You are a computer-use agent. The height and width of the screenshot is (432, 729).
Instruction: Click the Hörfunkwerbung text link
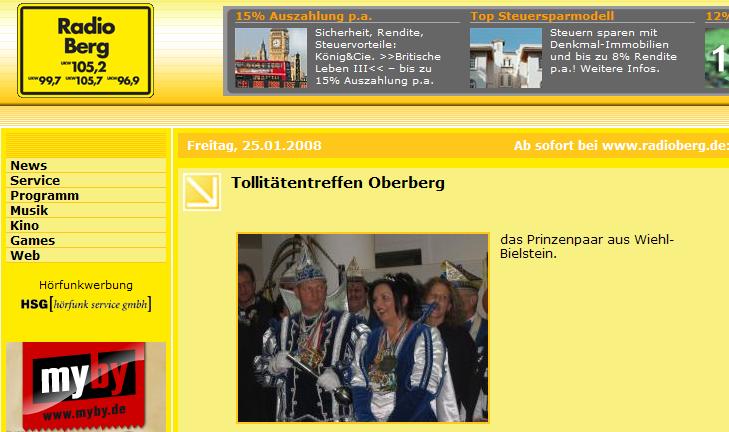pyautogui.click(x=86, y=285)
